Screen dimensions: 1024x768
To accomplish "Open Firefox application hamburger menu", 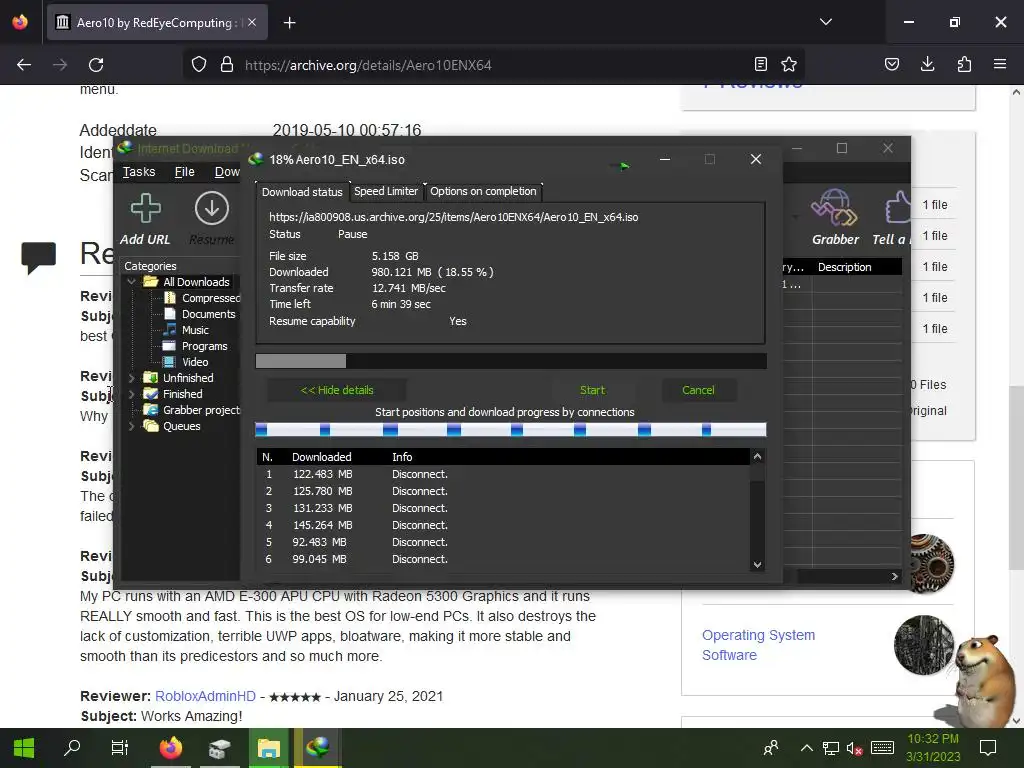I will click(x=1000, y=64).
